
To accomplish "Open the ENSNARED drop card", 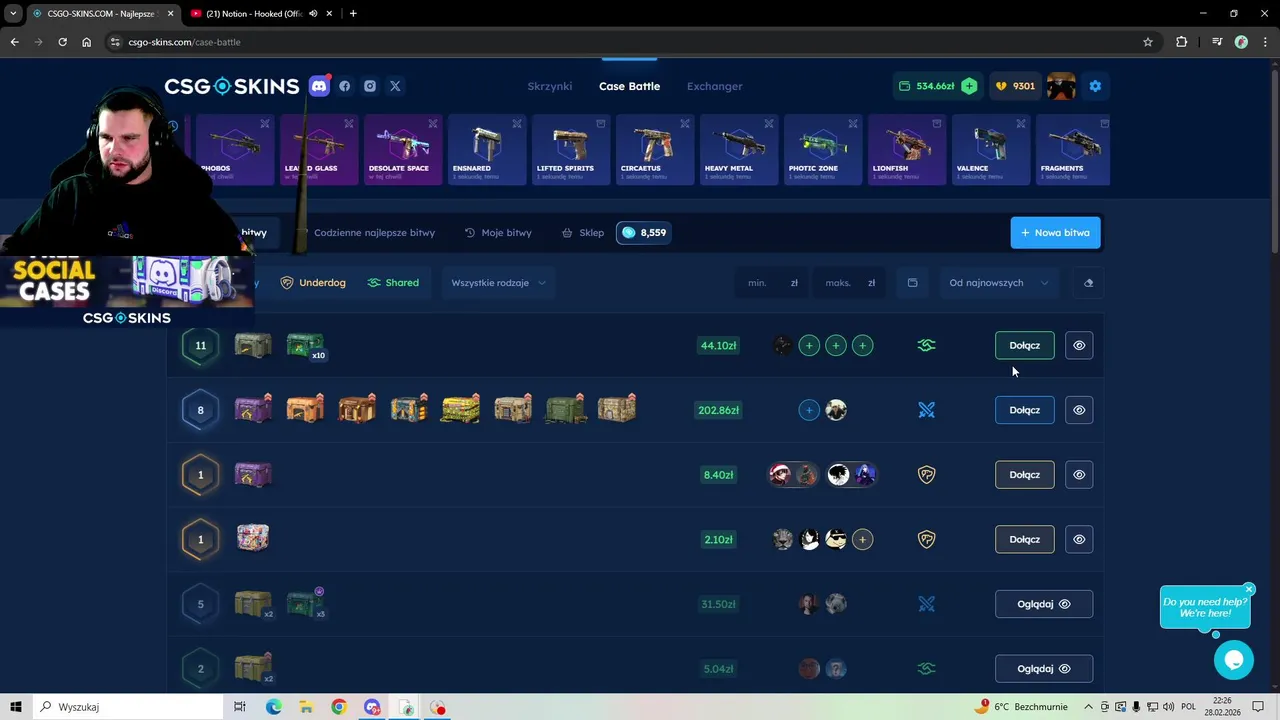I will tap(487, 150).
